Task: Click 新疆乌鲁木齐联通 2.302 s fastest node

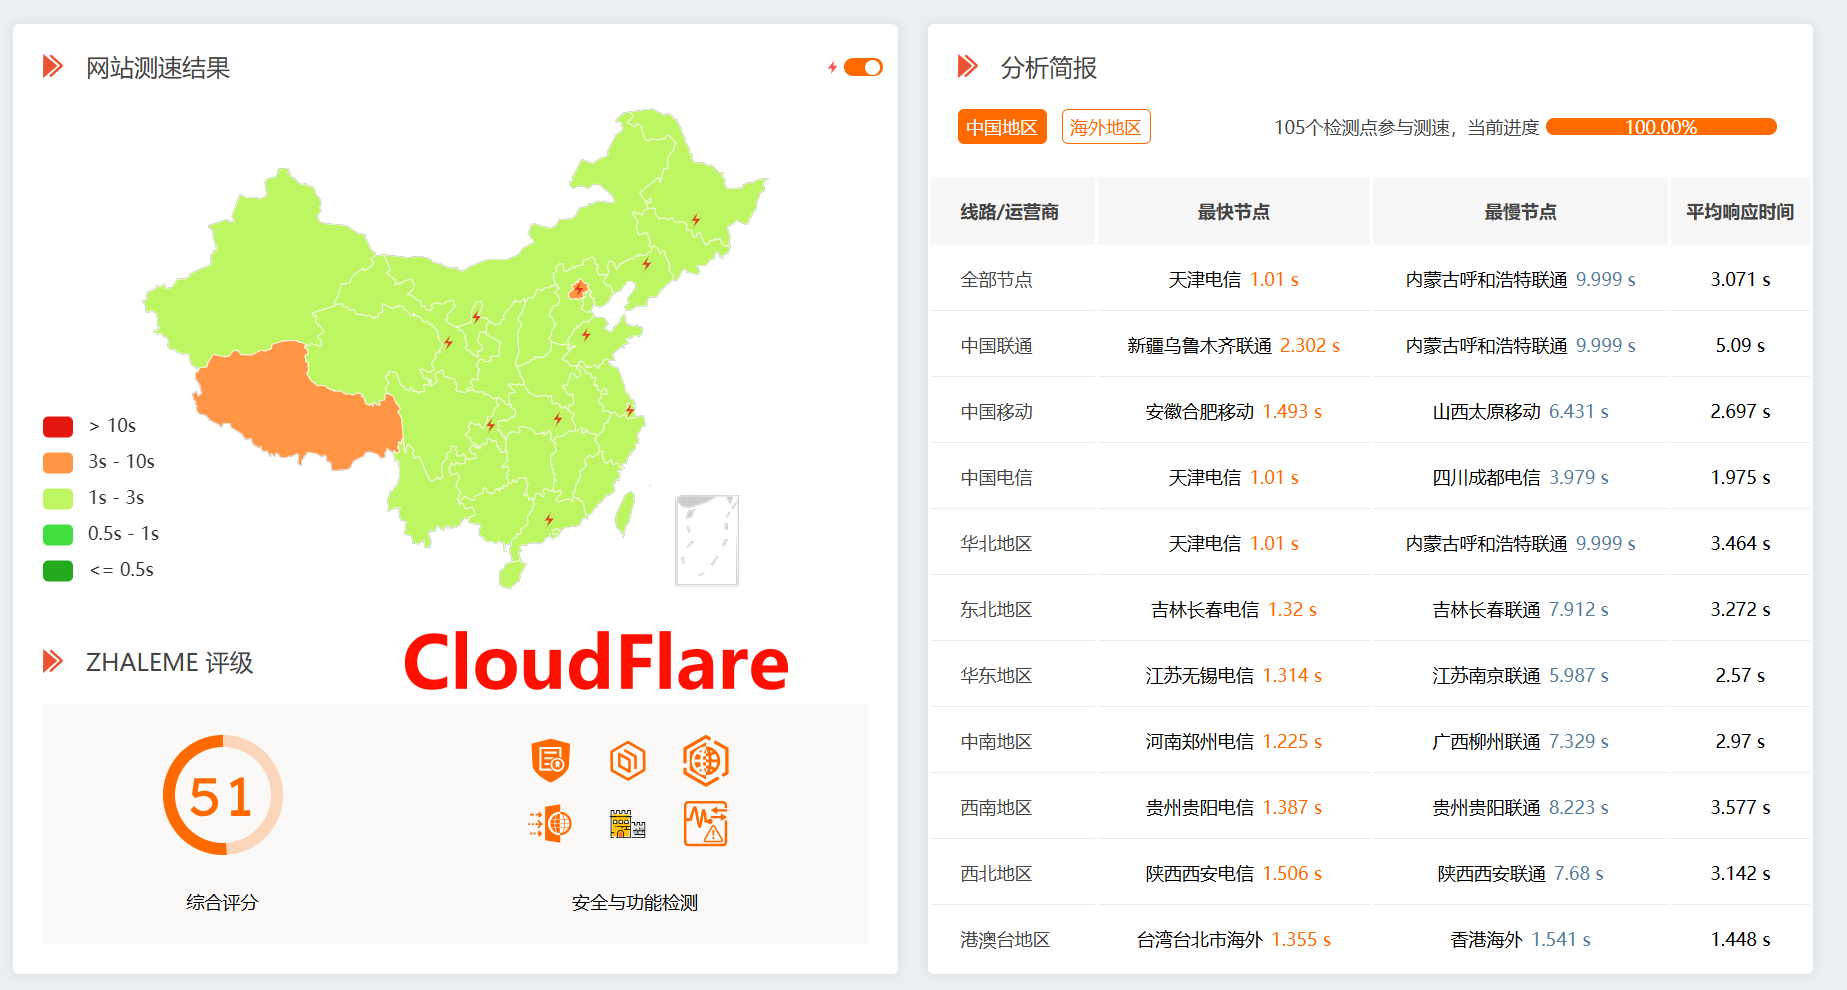Action: coord(1234,346)
